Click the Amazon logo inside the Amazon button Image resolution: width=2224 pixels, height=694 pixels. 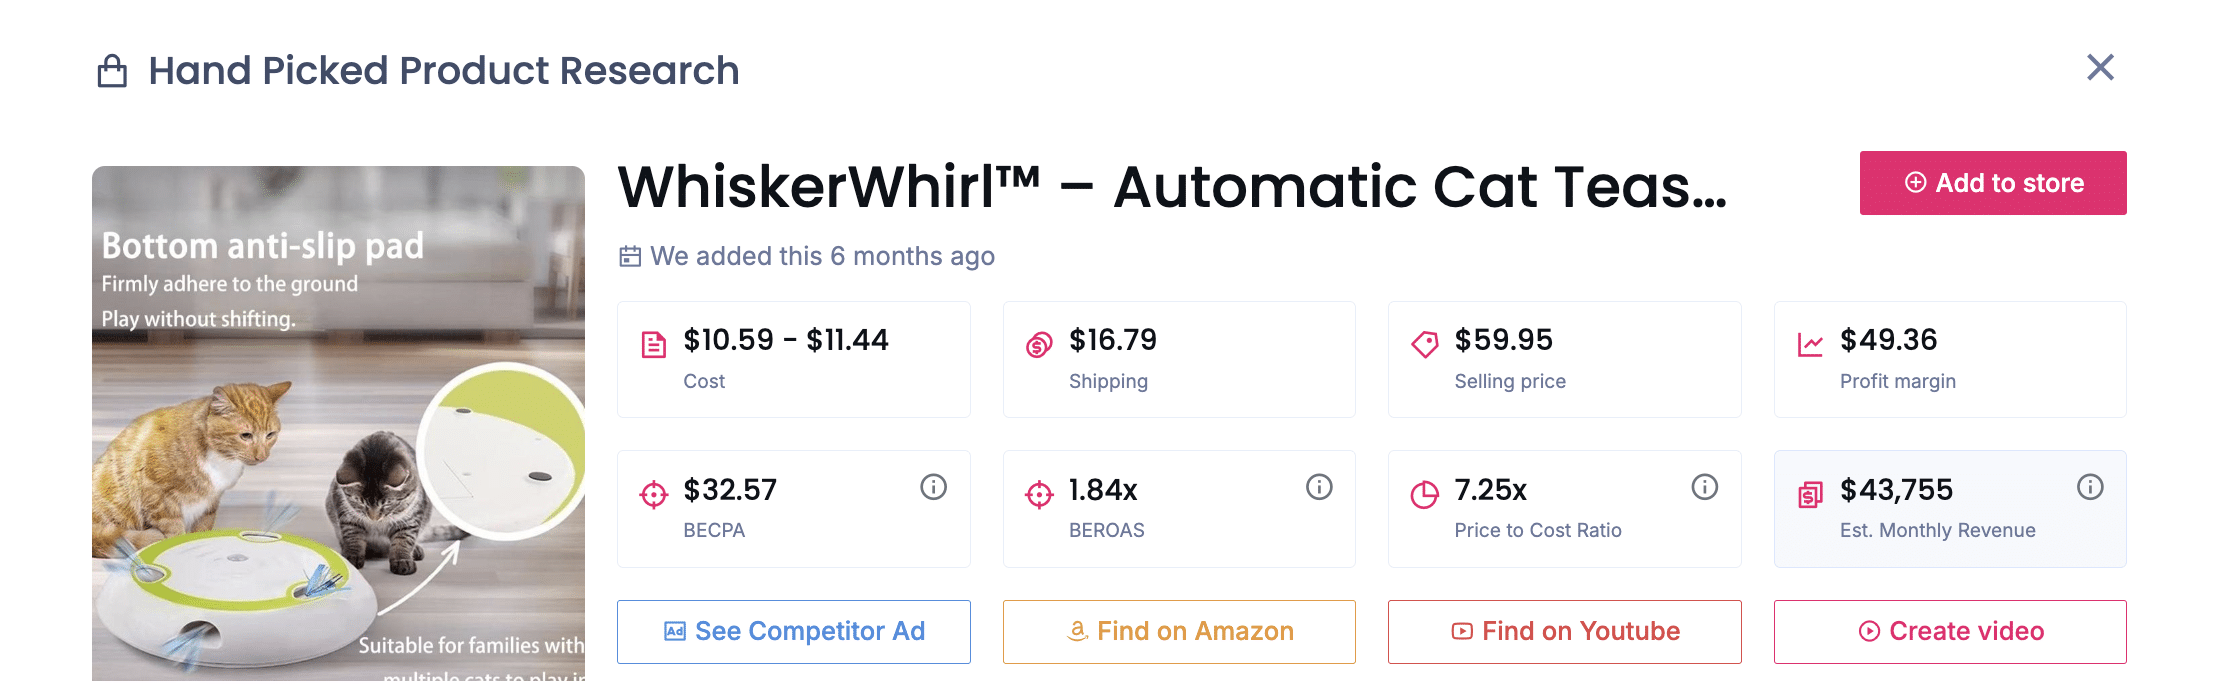point(1077,631)
